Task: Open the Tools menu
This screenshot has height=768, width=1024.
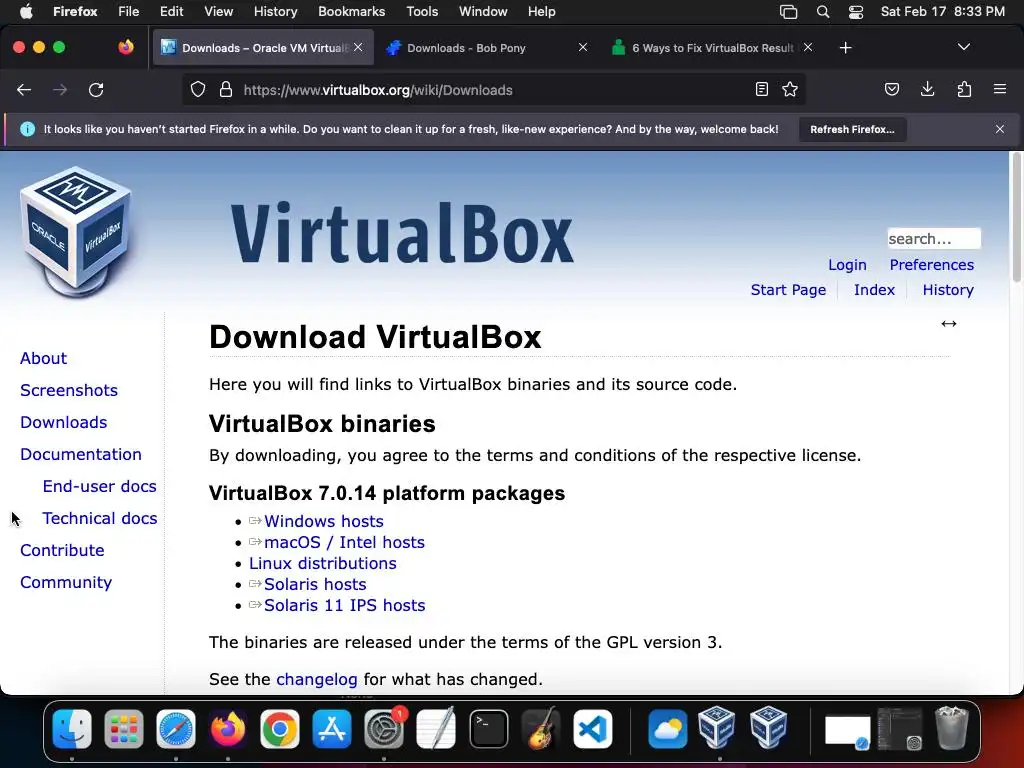Action: [422, 11]
